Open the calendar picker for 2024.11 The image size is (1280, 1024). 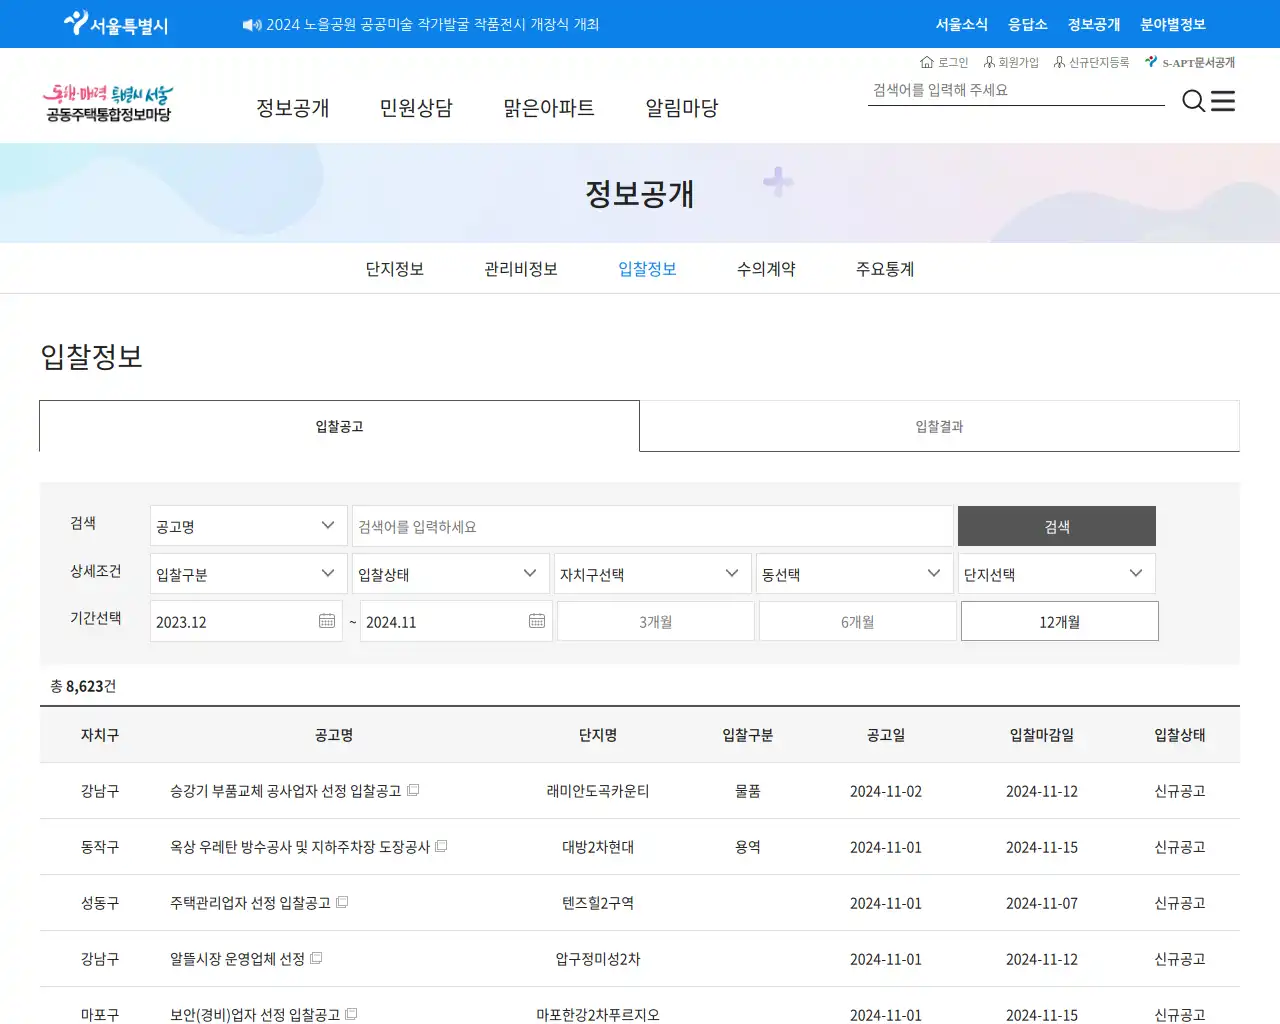(536, 620)
